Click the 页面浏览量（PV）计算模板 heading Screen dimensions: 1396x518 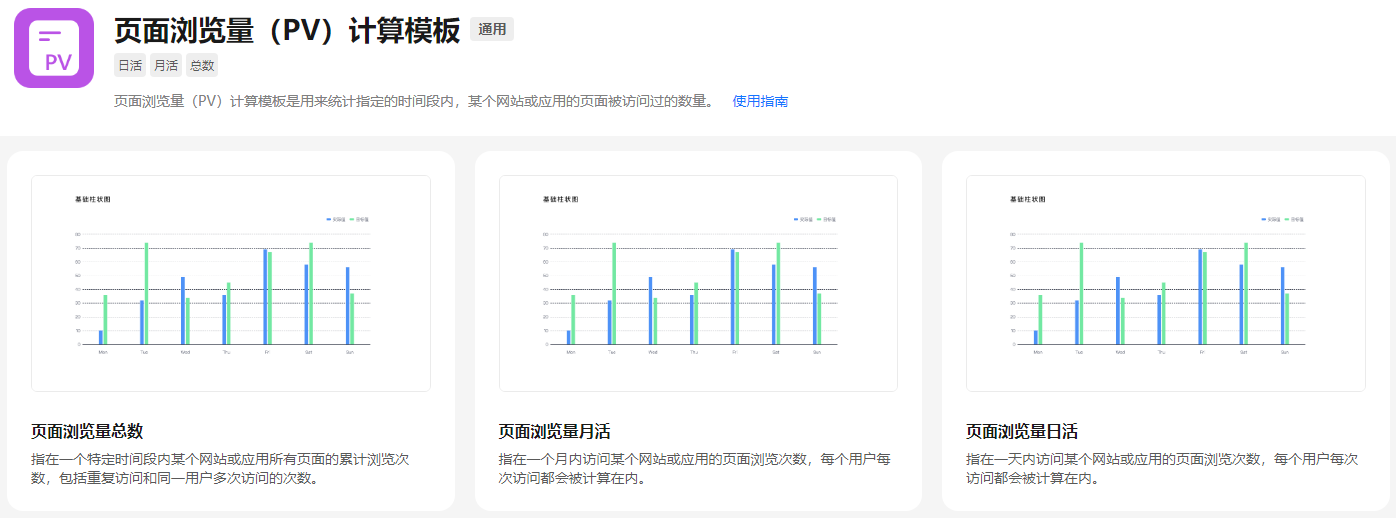[287, 30]
